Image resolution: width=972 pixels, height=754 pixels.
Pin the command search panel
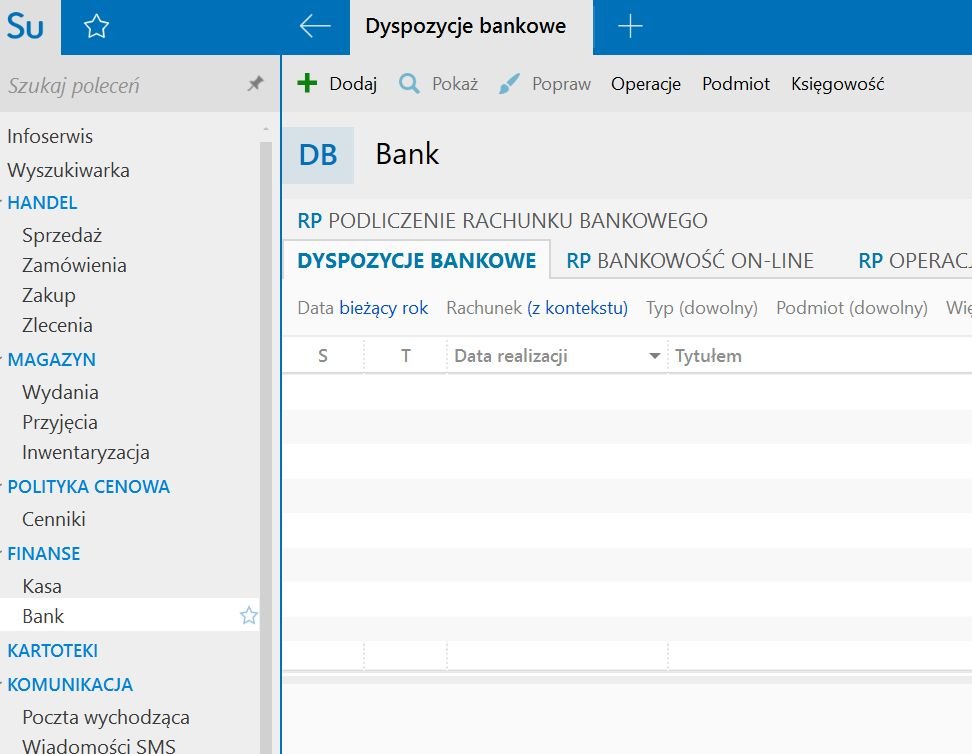[255, 85]
